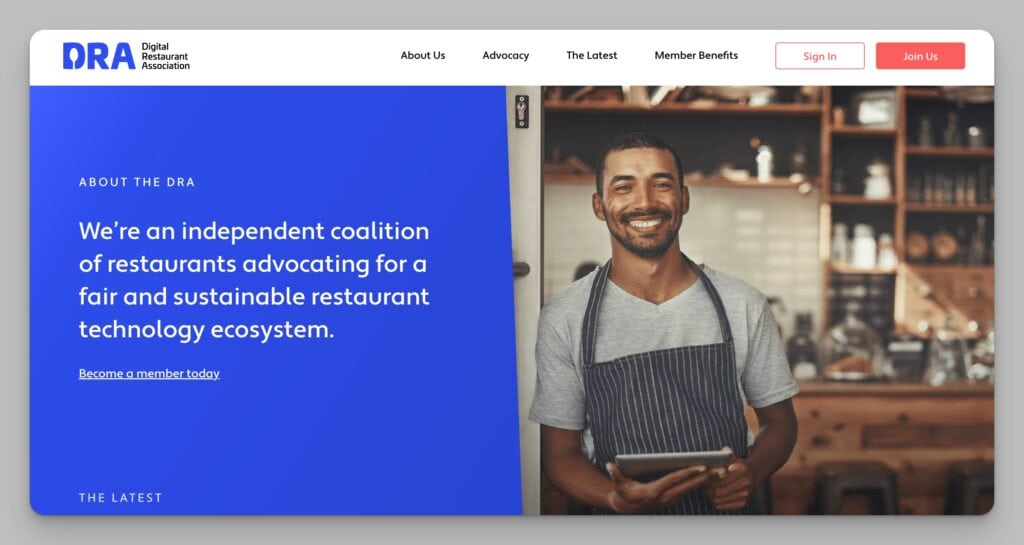Image resolution: width=1024 pixels, height=545 pixels.
Task: Go to the Advocacy page
Action: pos(505,55)
